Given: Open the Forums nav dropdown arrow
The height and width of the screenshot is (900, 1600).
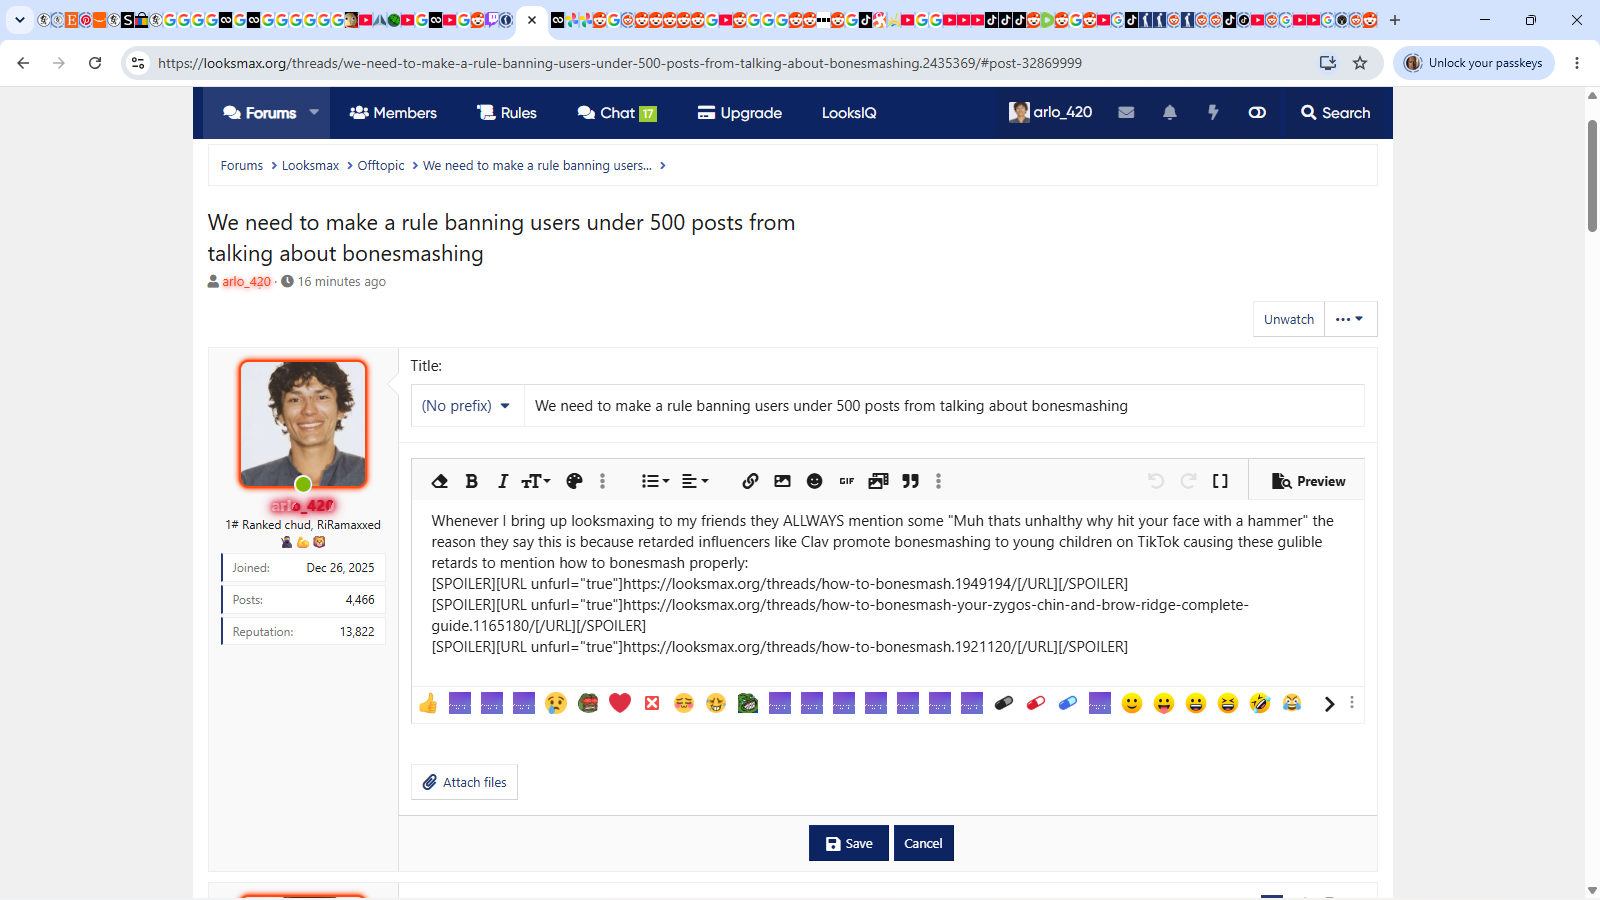Looking at the screenshot, I should point(314,112).
